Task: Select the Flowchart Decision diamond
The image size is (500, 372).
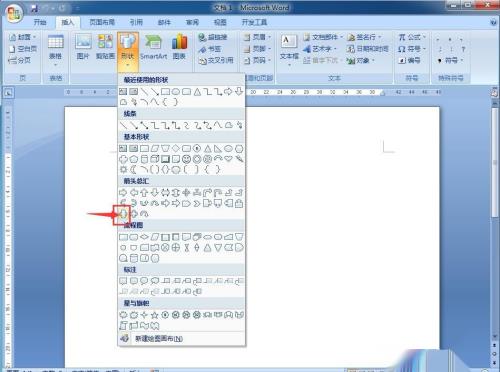Action: click(x=144, y=237)
